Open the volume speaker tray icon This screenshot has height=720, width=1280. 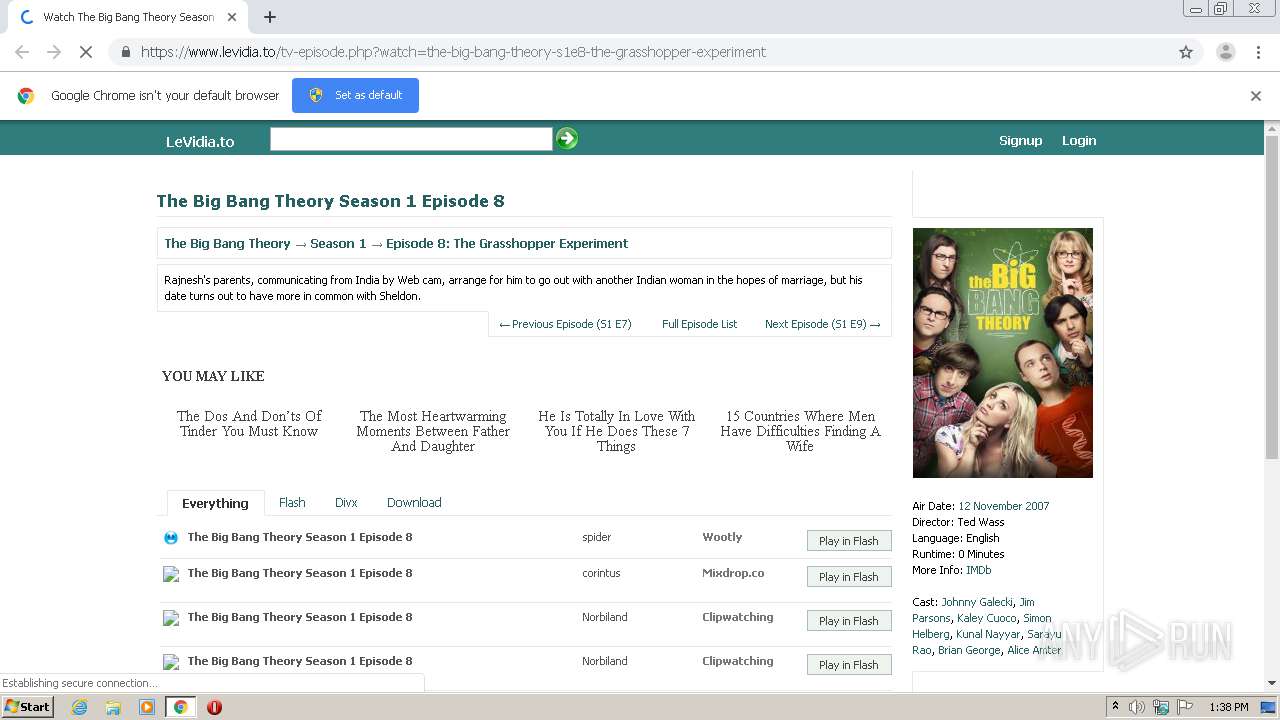1137,707
